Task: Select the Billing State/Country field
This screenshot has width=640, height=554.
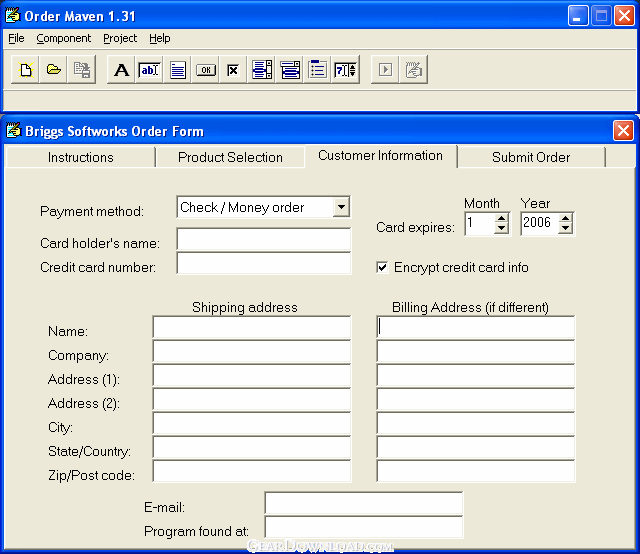Action: [476, 447]
